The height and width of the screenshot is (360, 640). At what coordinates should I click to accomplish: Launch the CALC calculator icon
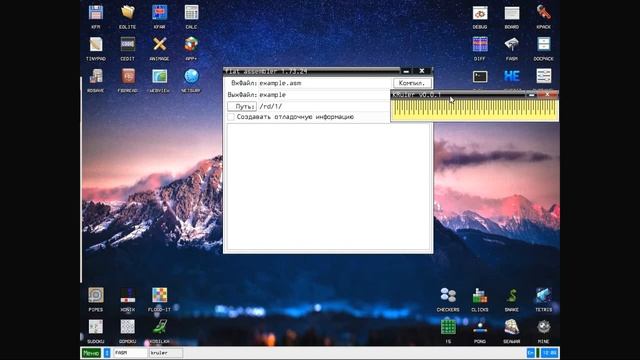[x=191, y=13]
